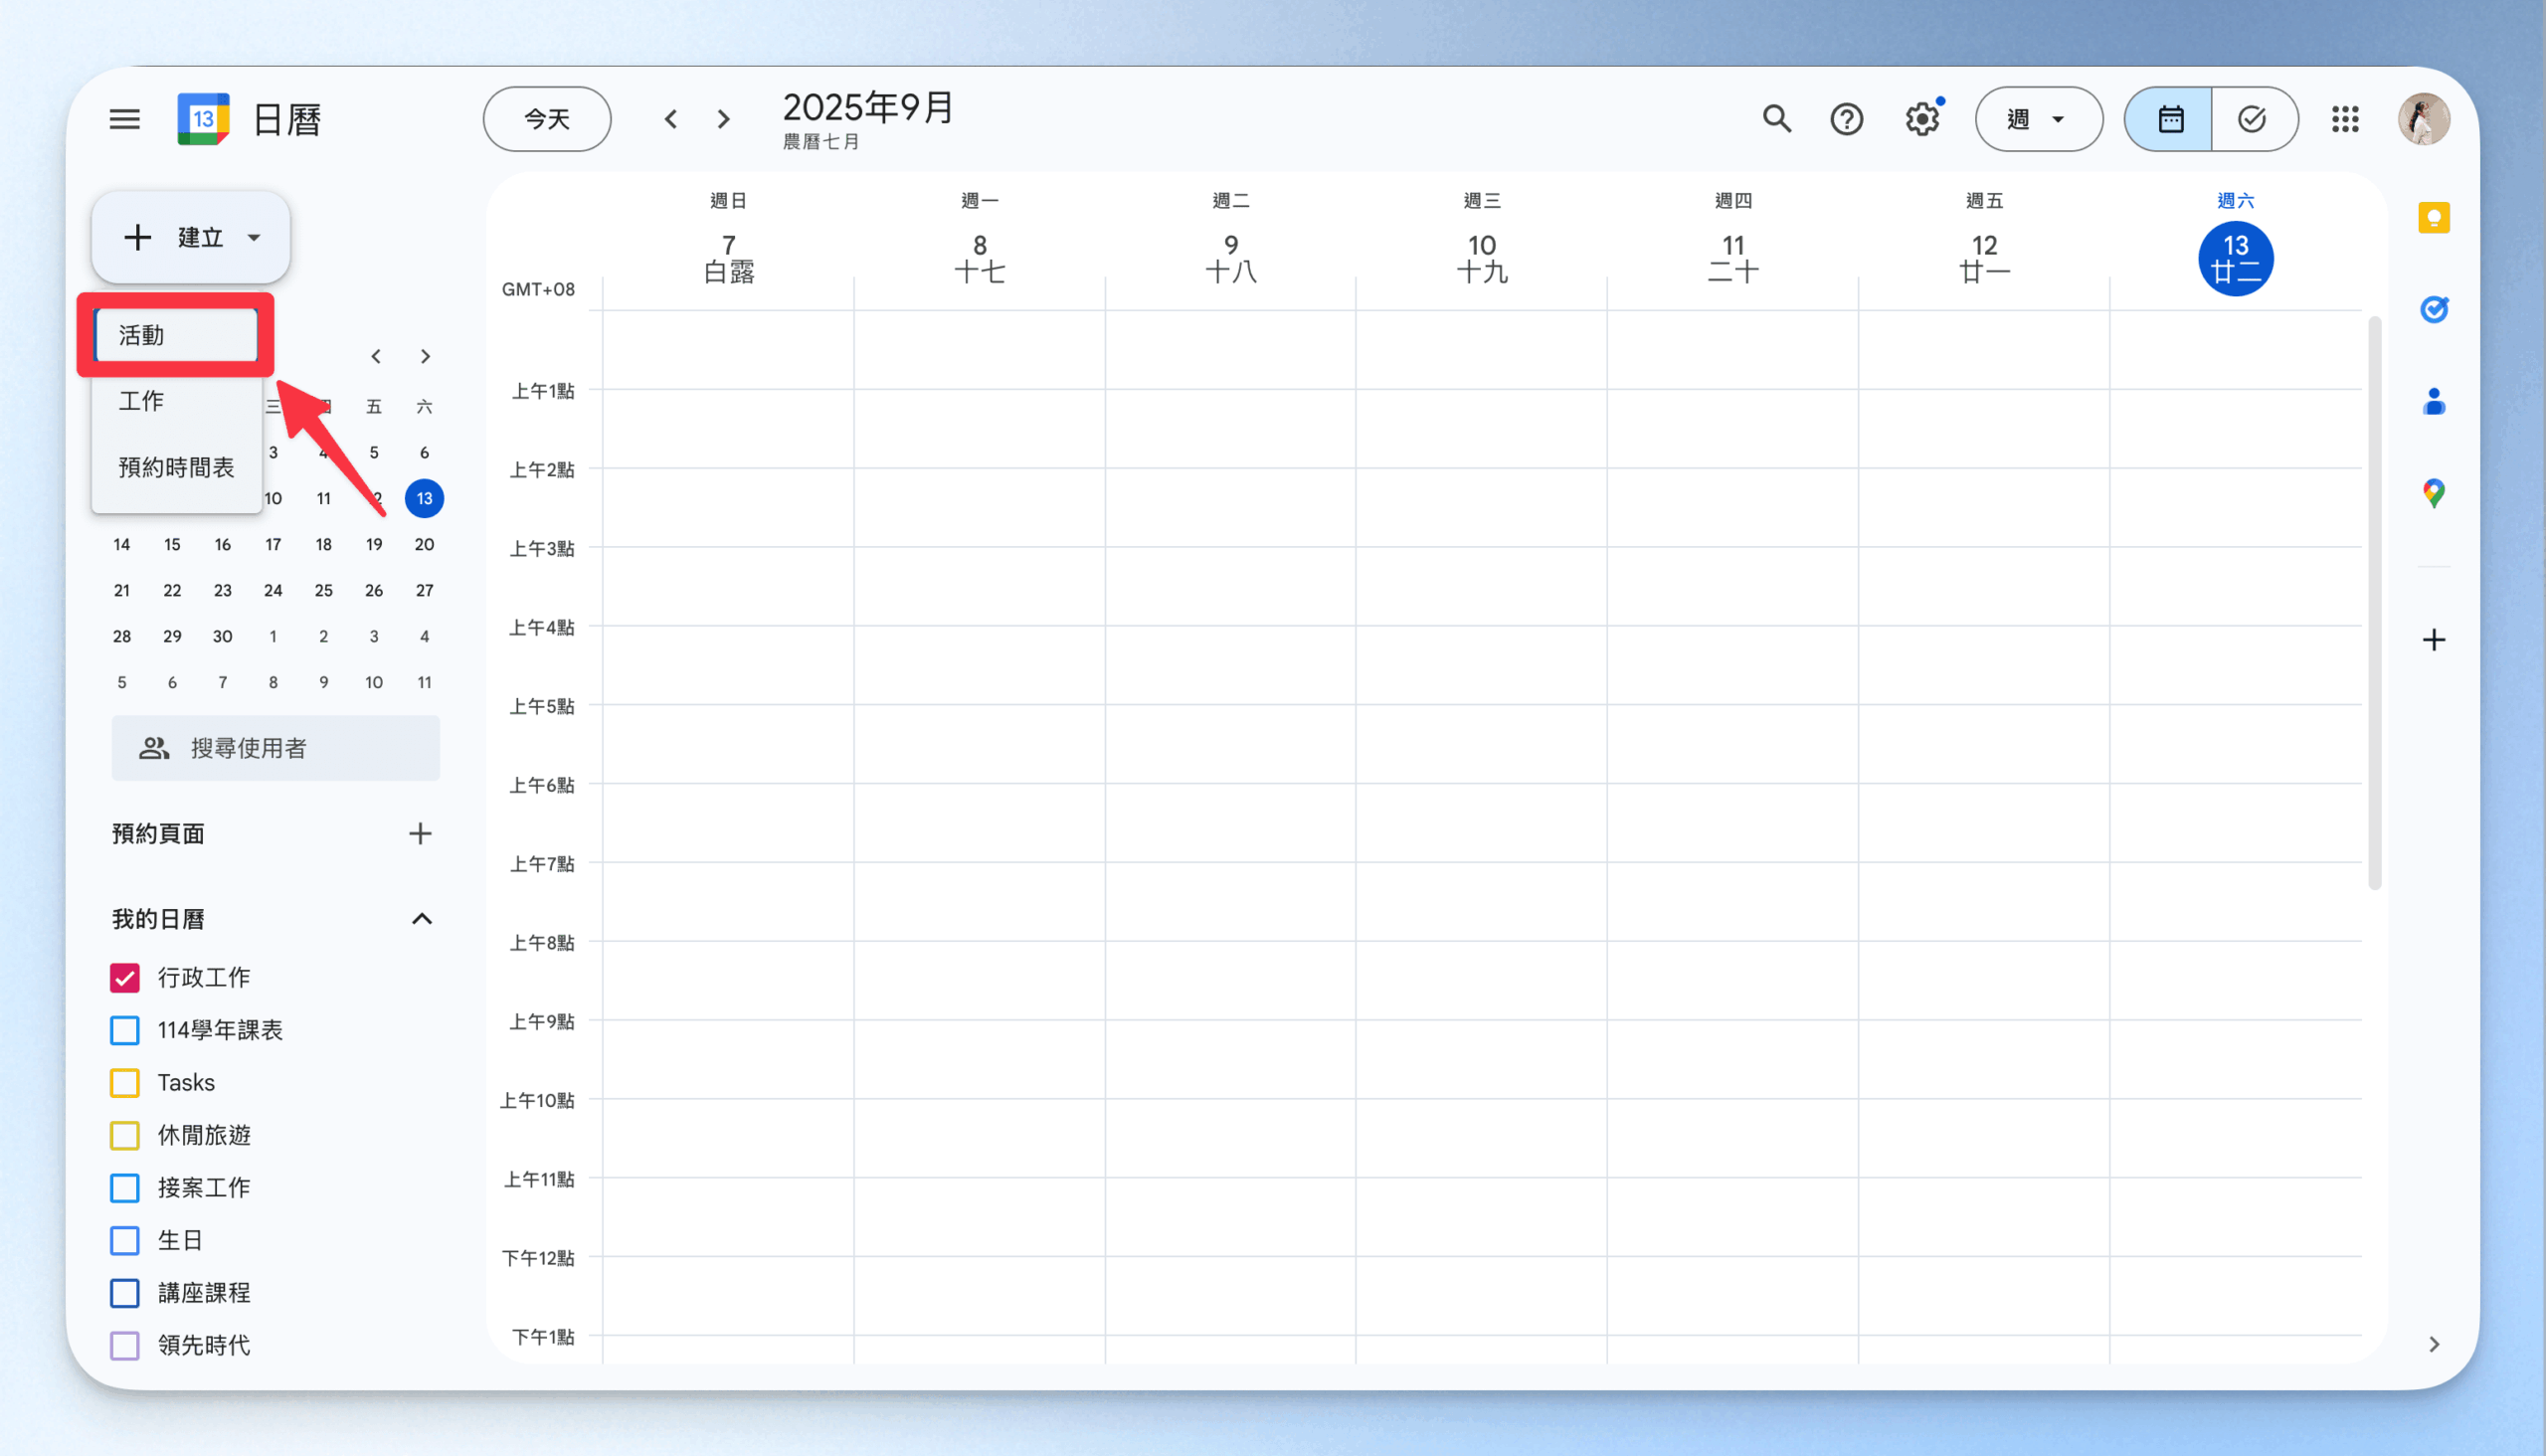Screen dimensions: 2546x1456
Task: Click the 搜尋使用者 search field
Action: (275, 747)
